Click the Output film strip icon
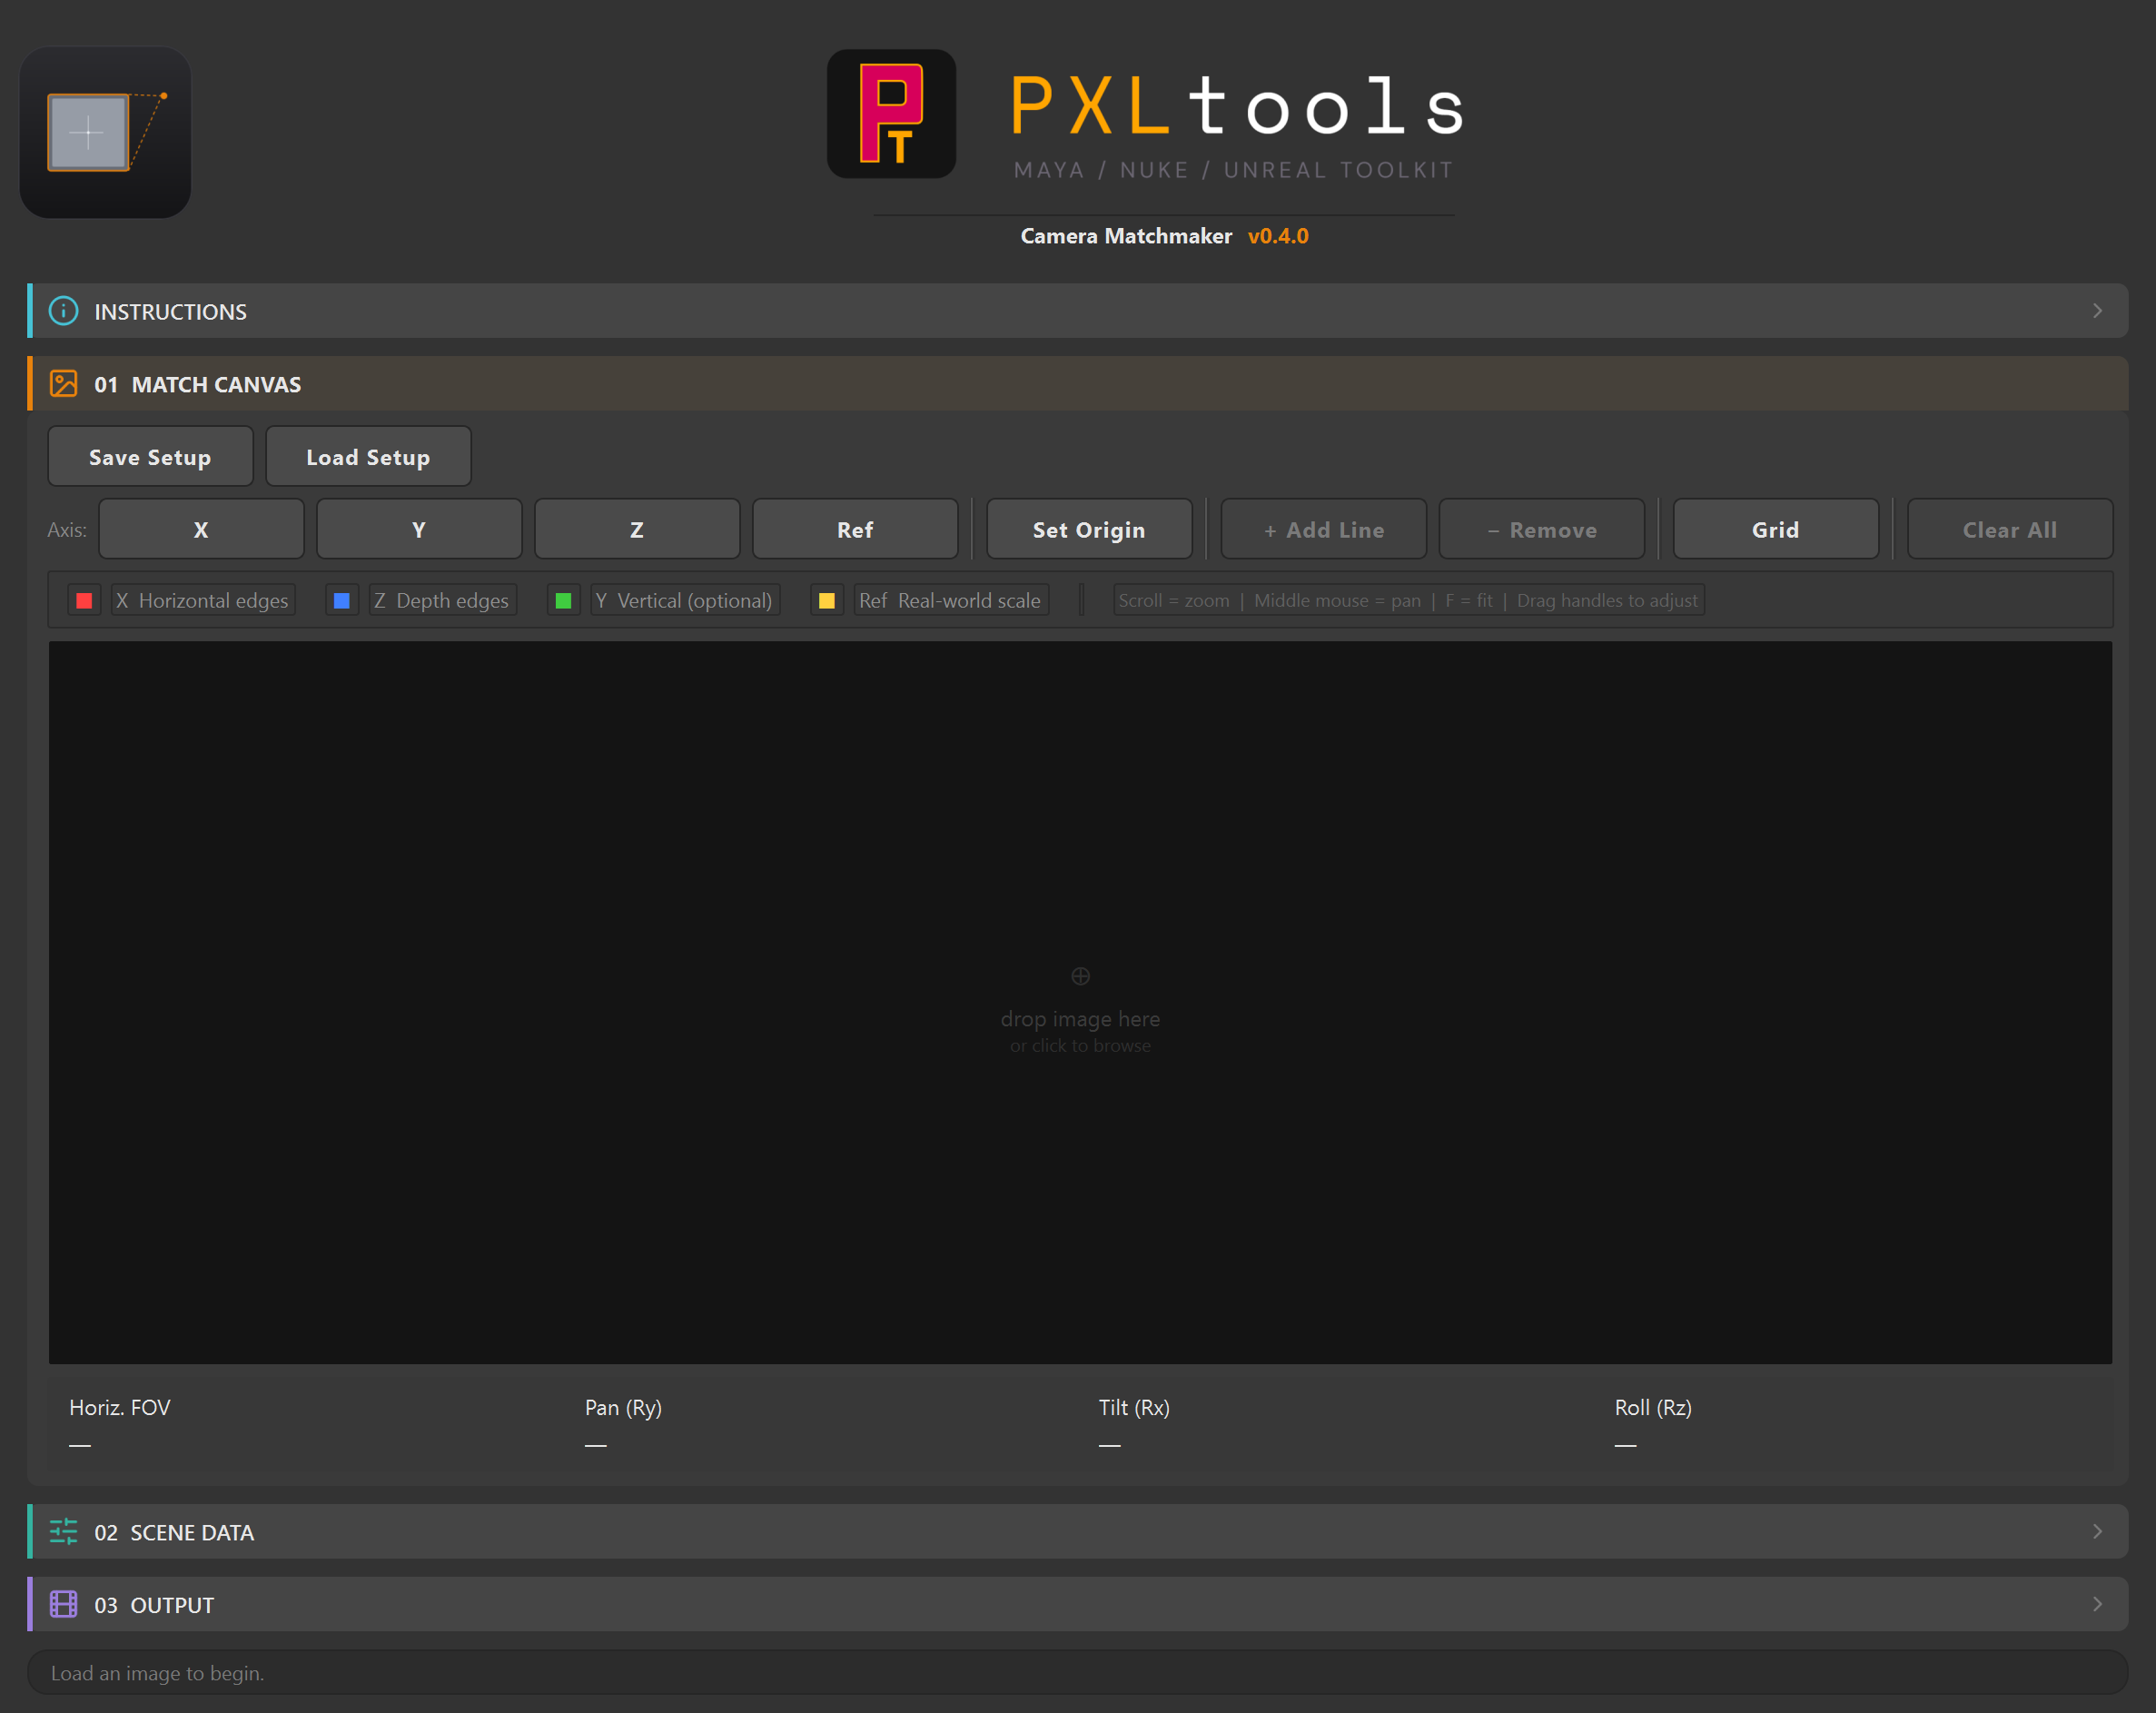This screenshot has height=1713, width=2156. [x=64, y=1604]
